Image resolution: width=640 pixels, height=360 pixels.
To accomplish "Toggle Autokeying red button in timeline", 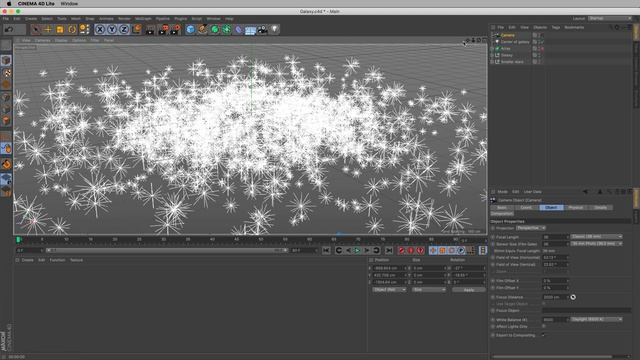I will pyautogui.click(x=411, y=250).
